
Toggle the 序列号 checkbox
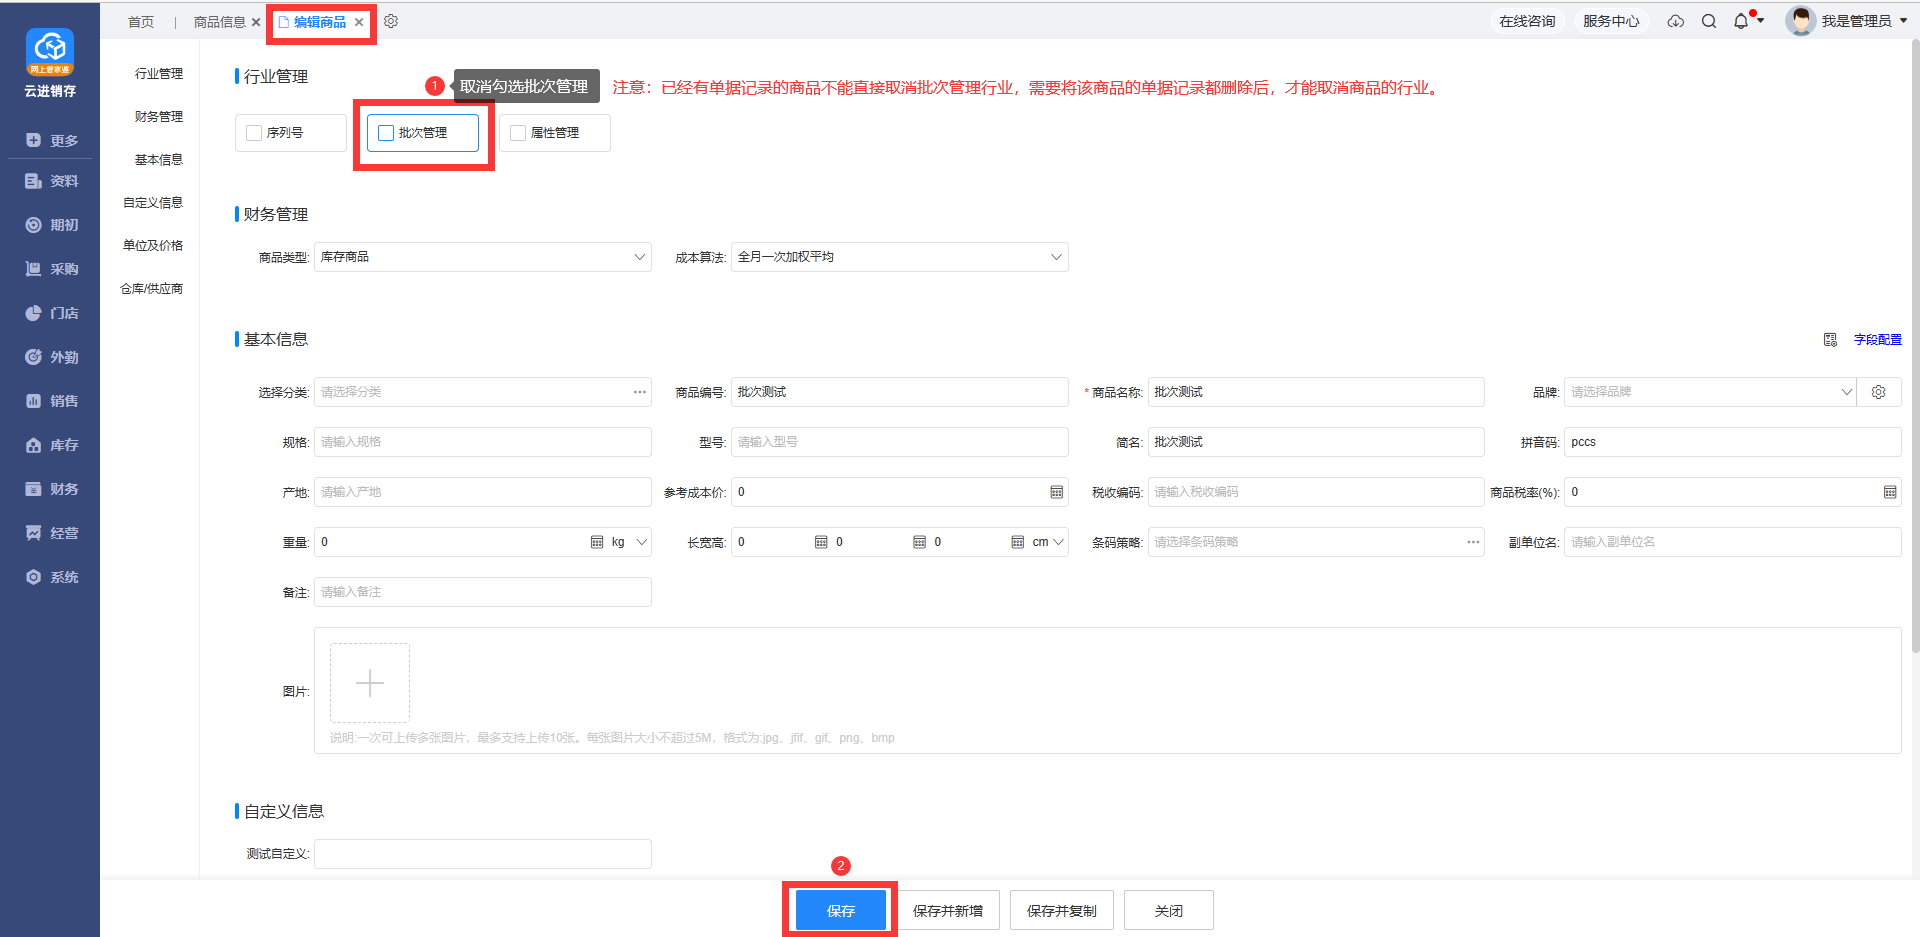coord(254,133)
